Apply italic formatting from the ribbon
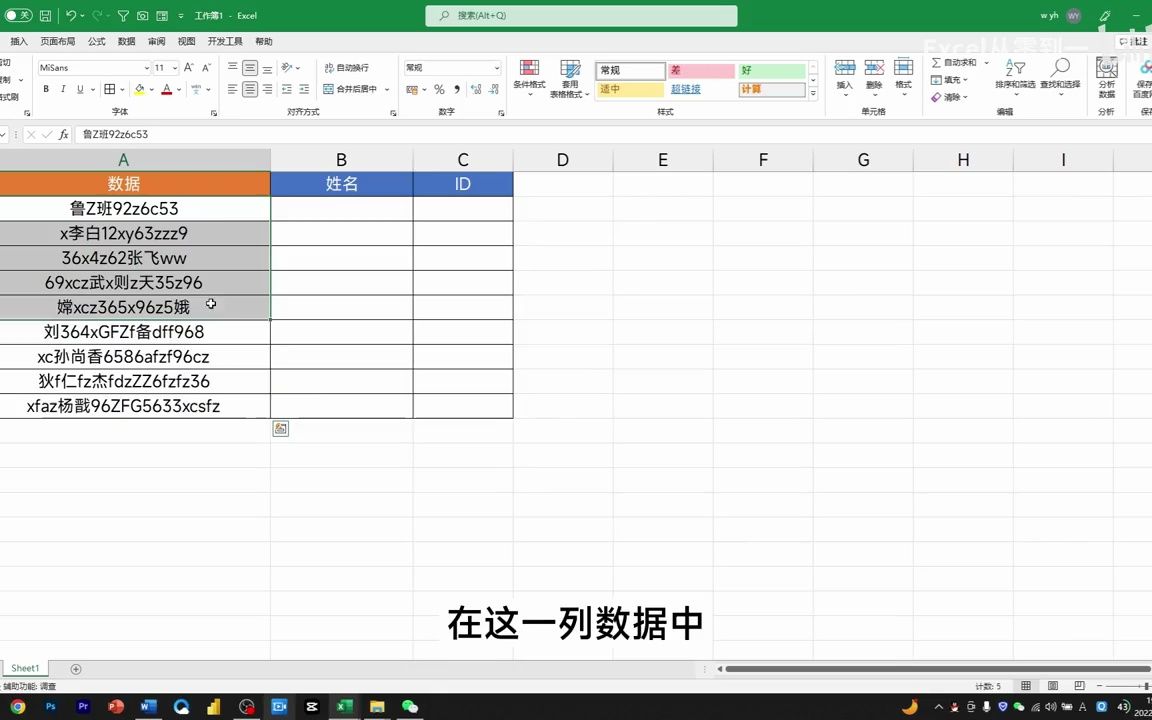Image resolution: width=1152 pixels, height=720 pixels. pyautogui.click(x=62, y=89)
